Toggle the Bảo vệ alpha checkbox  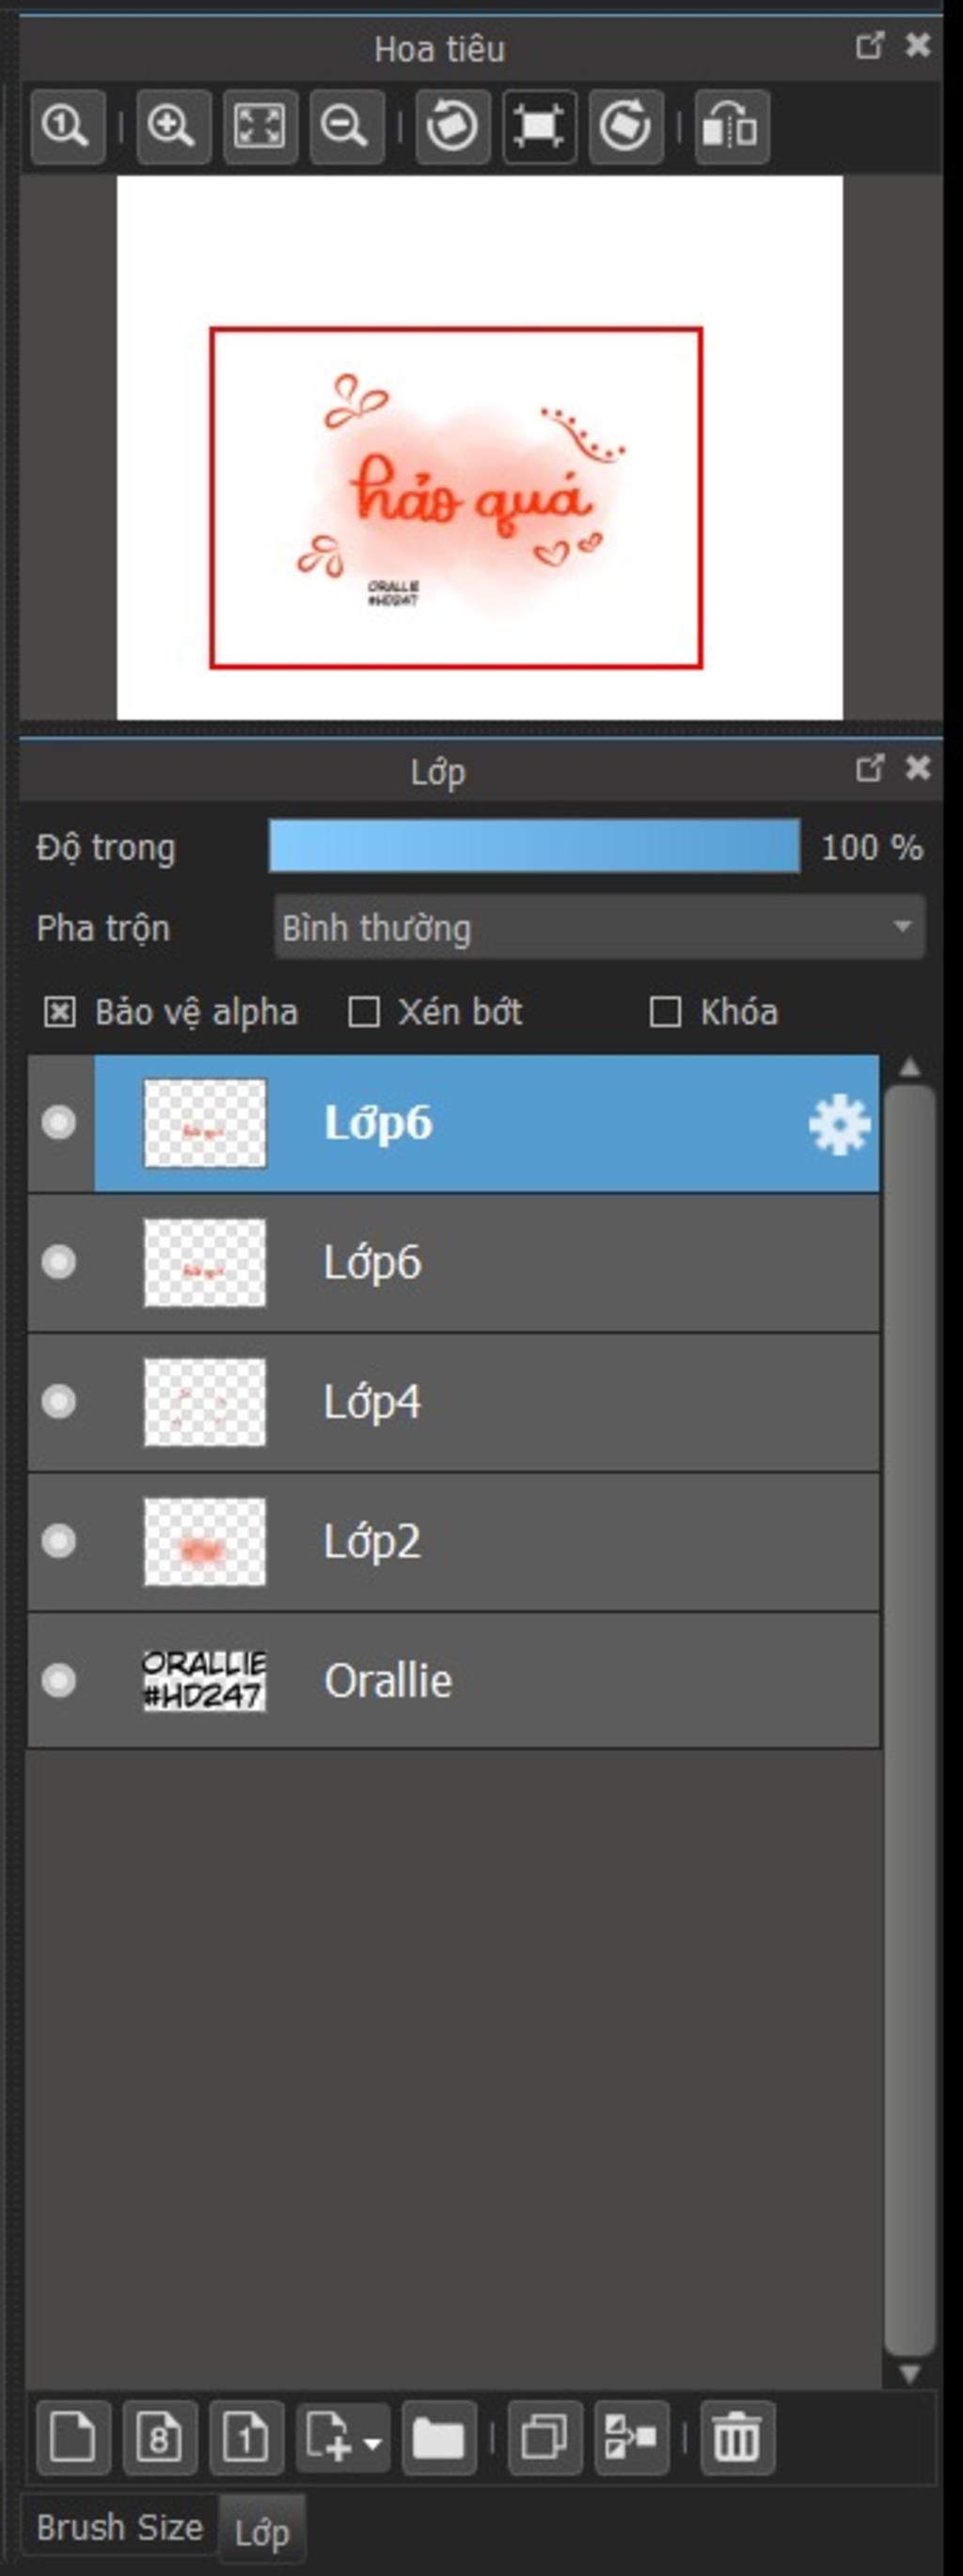pos(60,1013)
